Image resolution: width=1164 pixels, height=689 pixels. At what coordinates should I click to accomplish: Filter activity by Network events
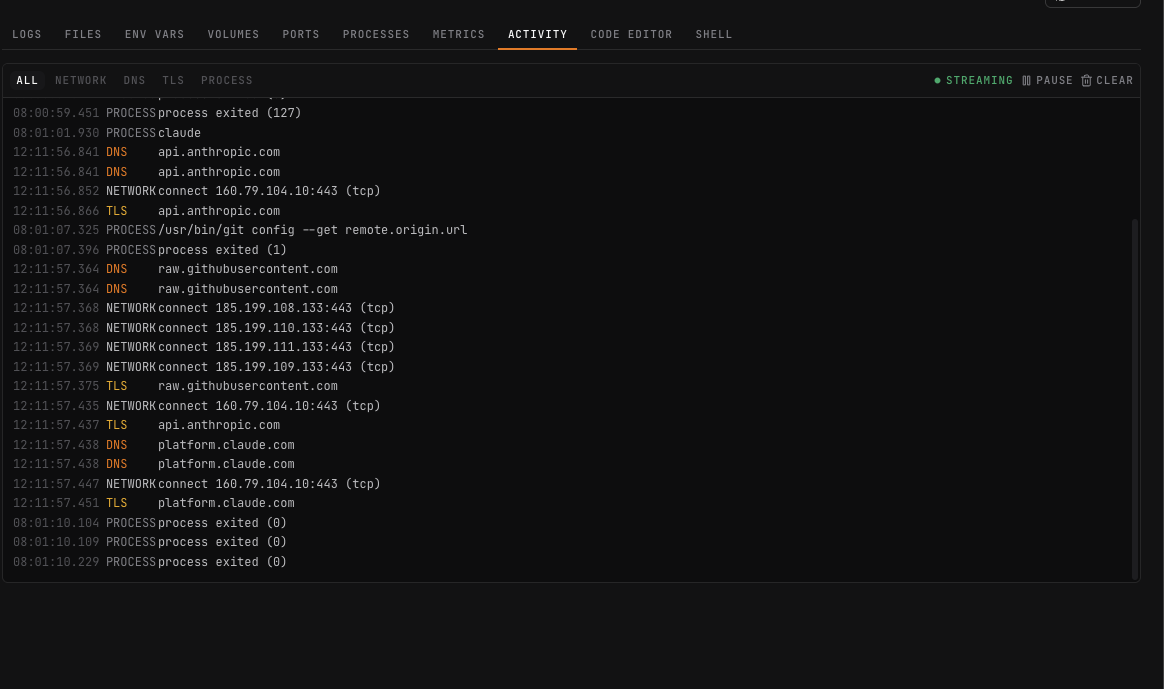(81, 80)
